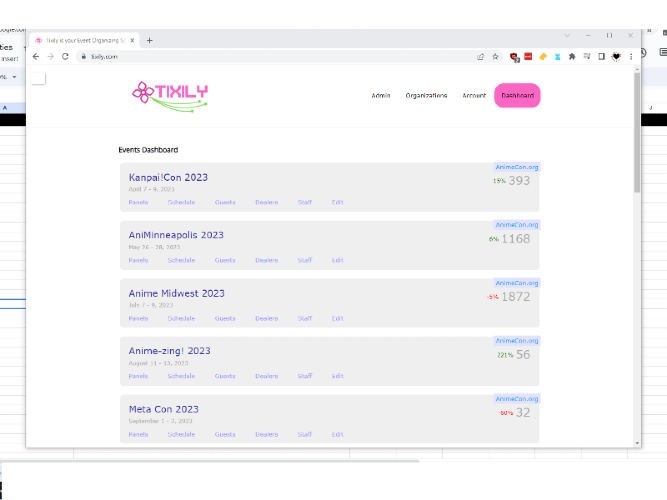Open Dealers for Anime Midwest 2023
The height and width of the screenshot is (500, 667).
click(x=267, y=318)
